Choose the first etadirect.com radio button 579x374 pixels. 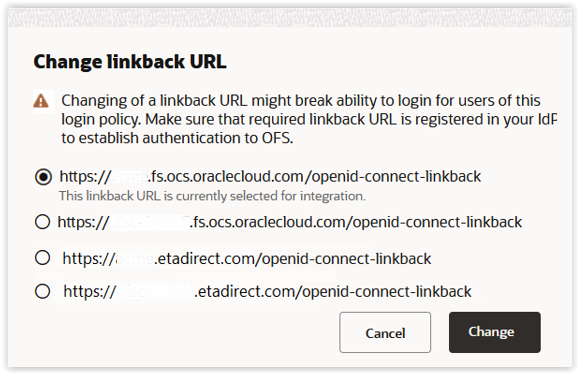point(42,258)
